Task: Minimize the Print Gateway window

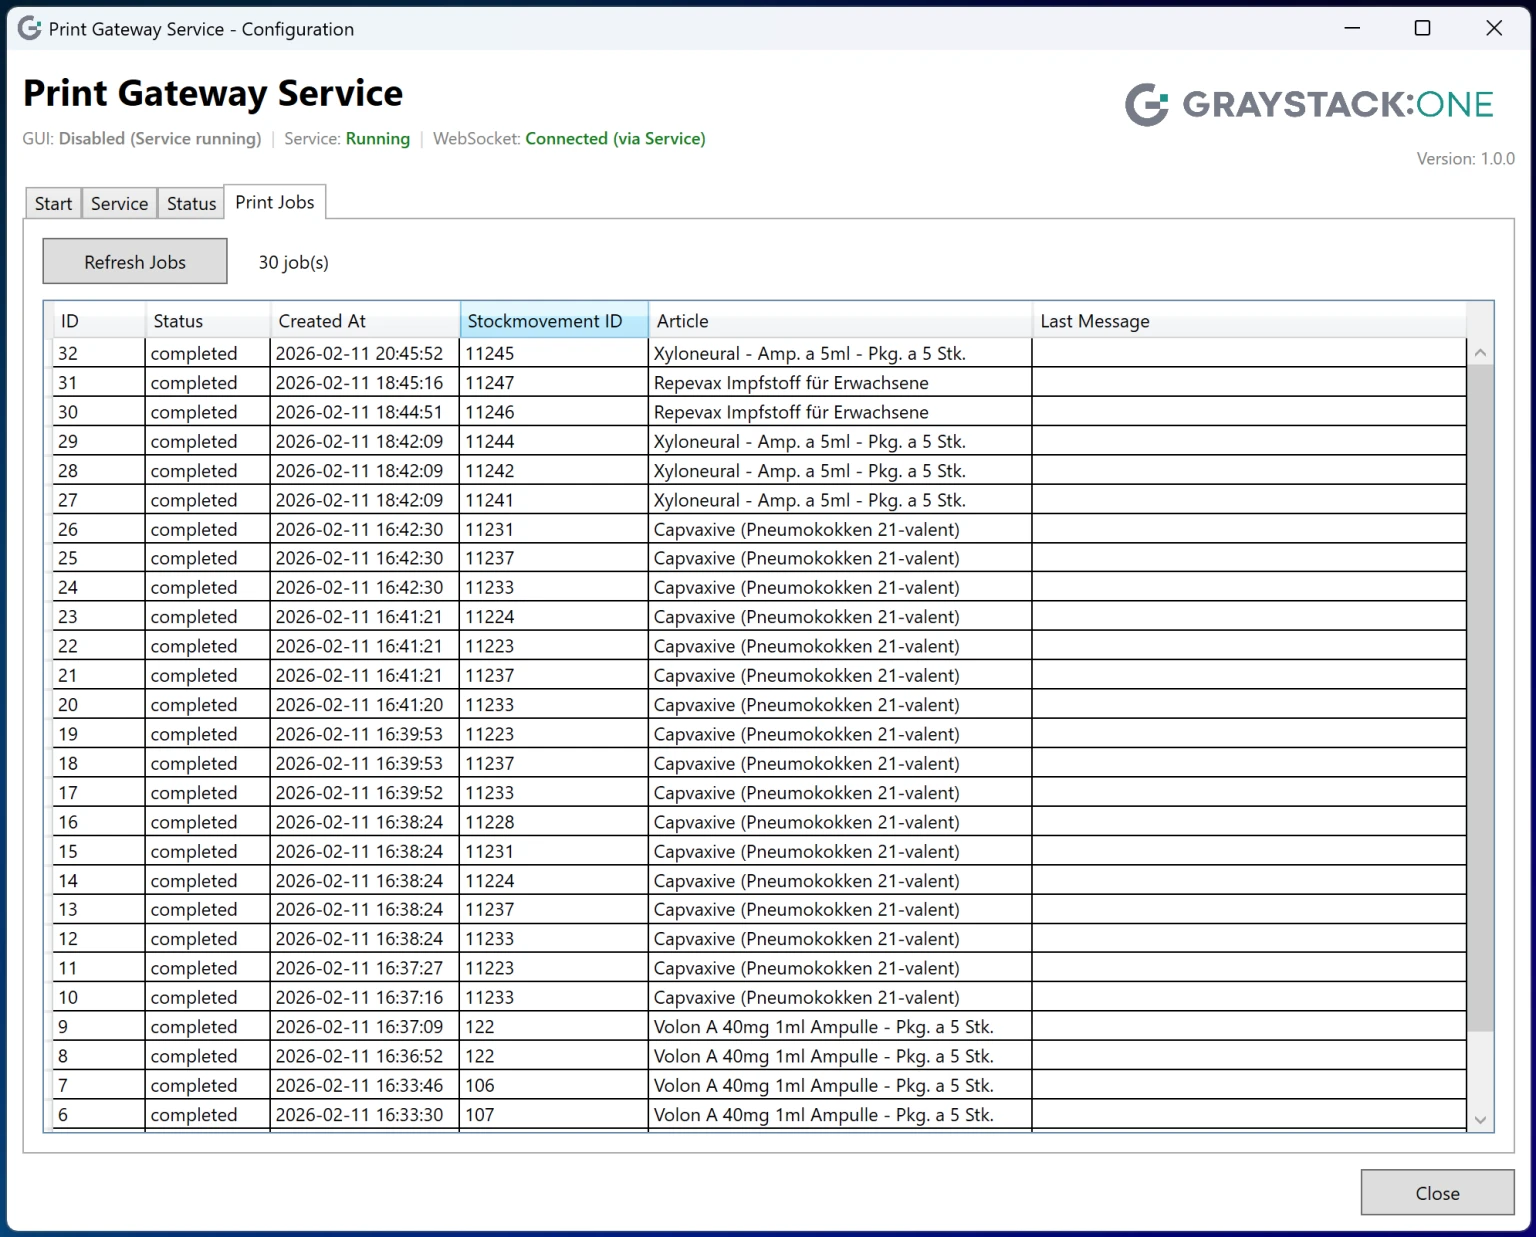Action: pyautogui.click(x=1352, y=29)
